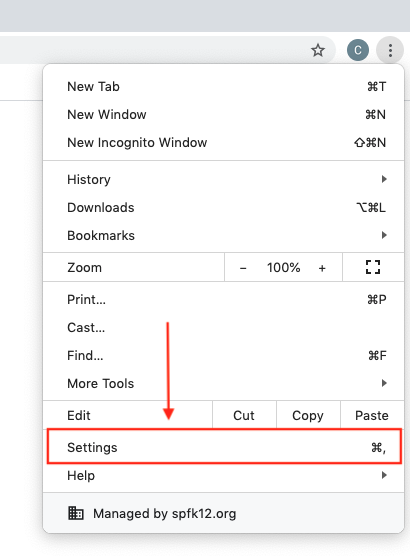The image size is (410, 557).
Task: Expand the Bookmarks submenu arrow
Action: click(x=384, y=235)
